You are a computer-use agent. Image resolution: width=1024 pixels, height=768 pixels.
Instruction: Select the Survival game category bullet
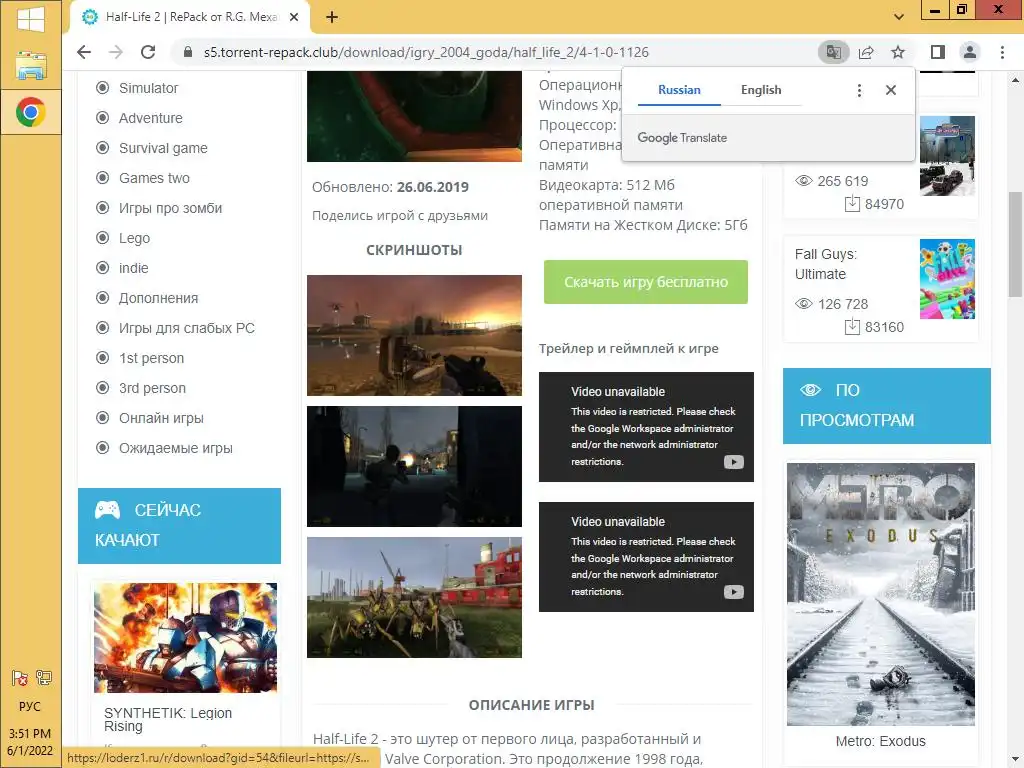(x=103, y=148)
